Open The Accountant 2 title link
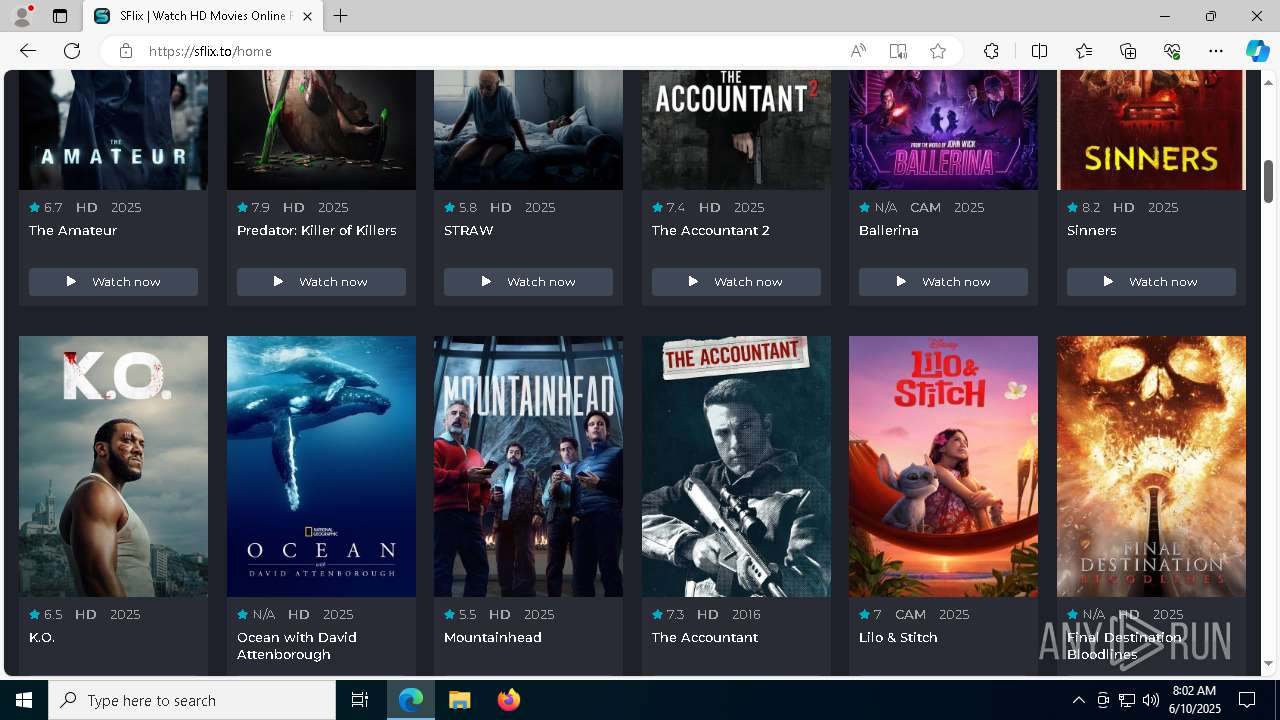 (711, 230)
